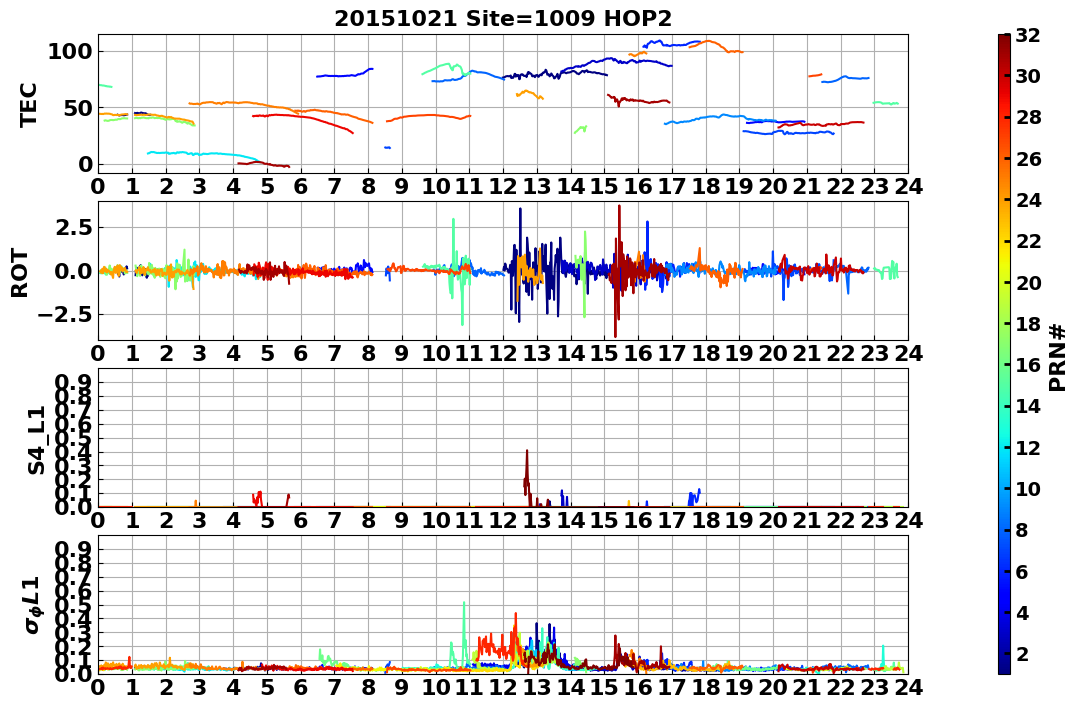The height and width of the screenshot is (709, 1077).
Task: Select the 12 label on the PRN colorbar
Action: click(x=1028, y=447)
